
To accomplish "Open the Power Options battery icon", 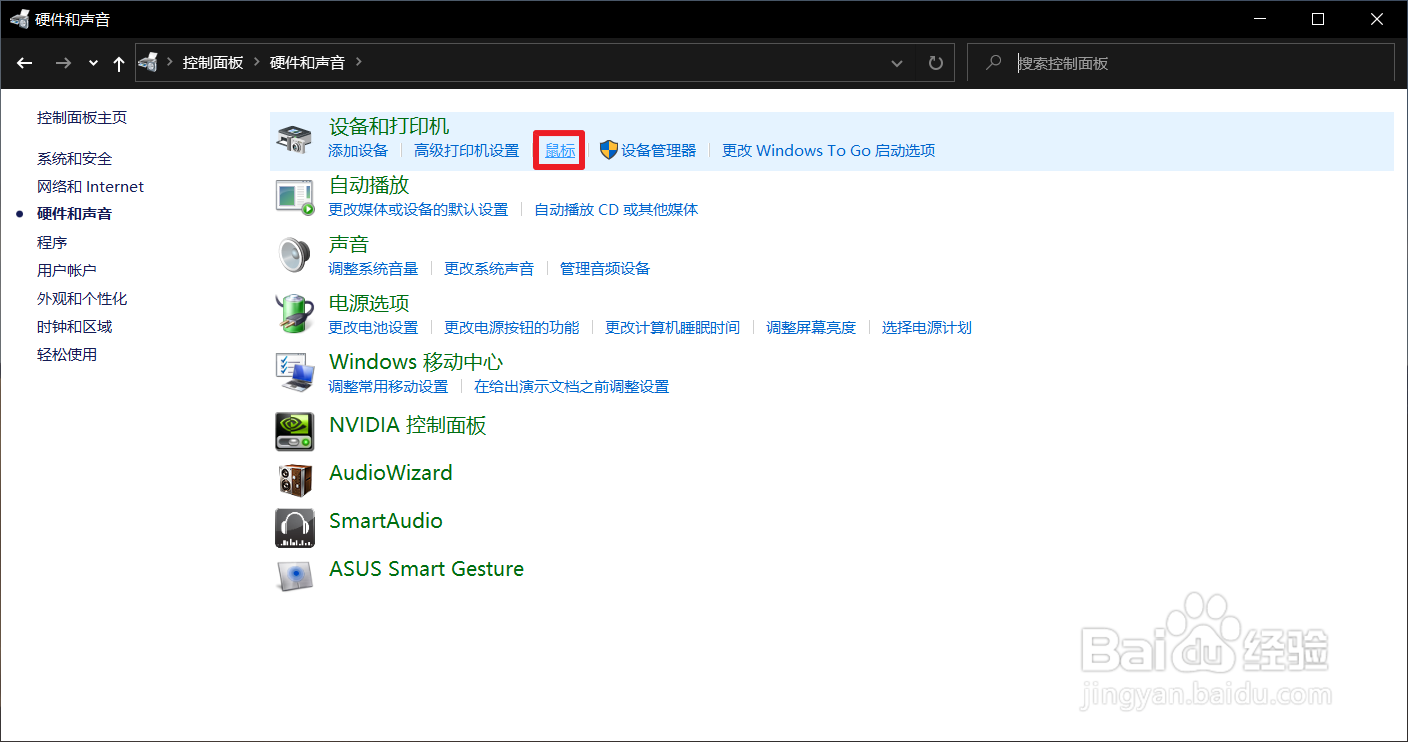I will tap(295, 314).
